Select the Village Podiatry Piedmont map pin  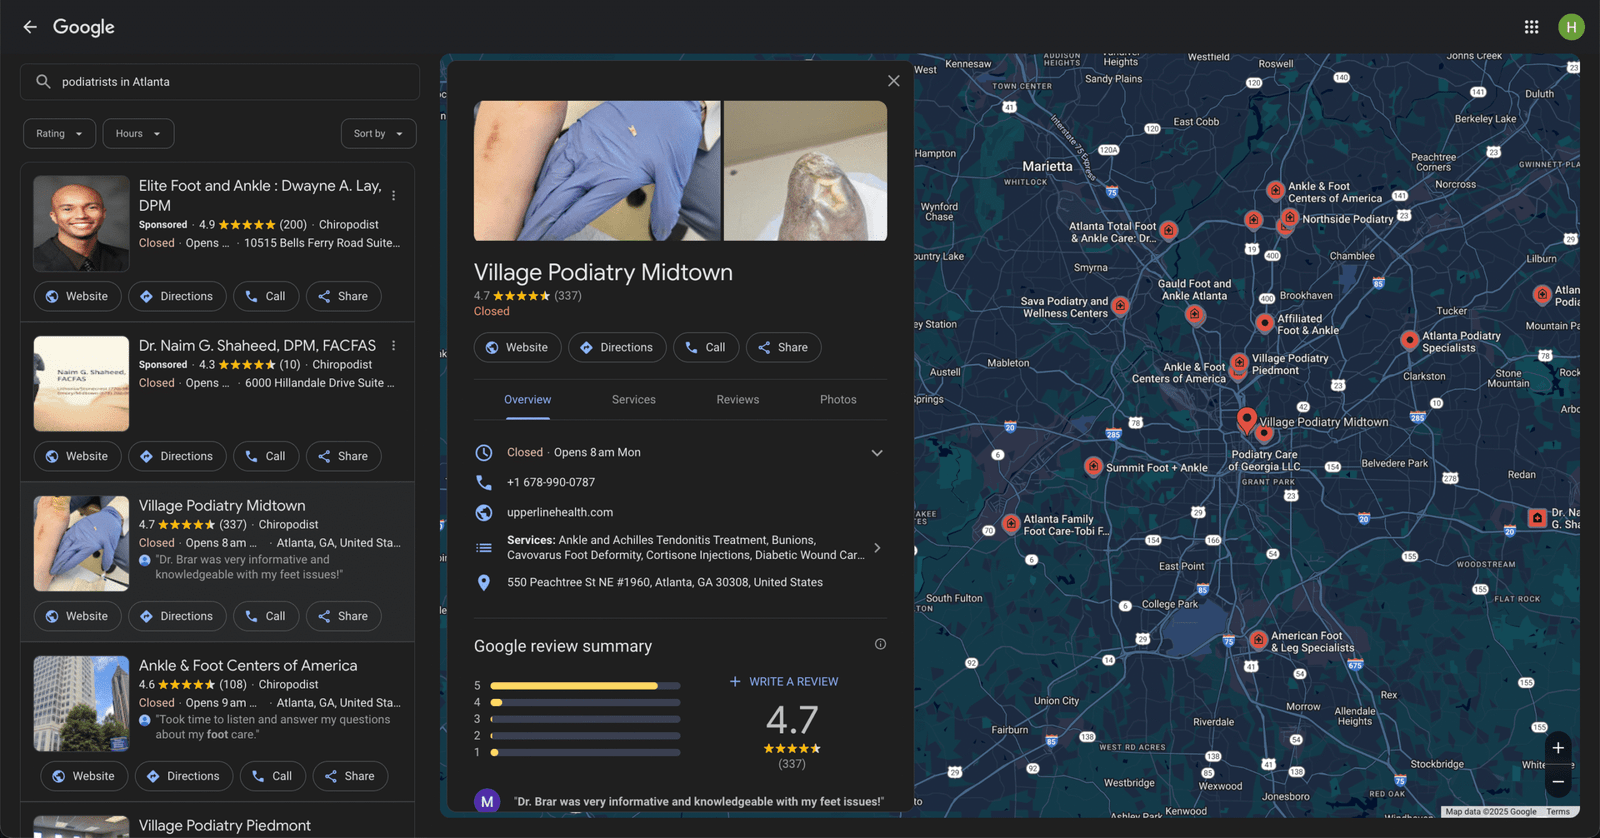[1239, 362]
